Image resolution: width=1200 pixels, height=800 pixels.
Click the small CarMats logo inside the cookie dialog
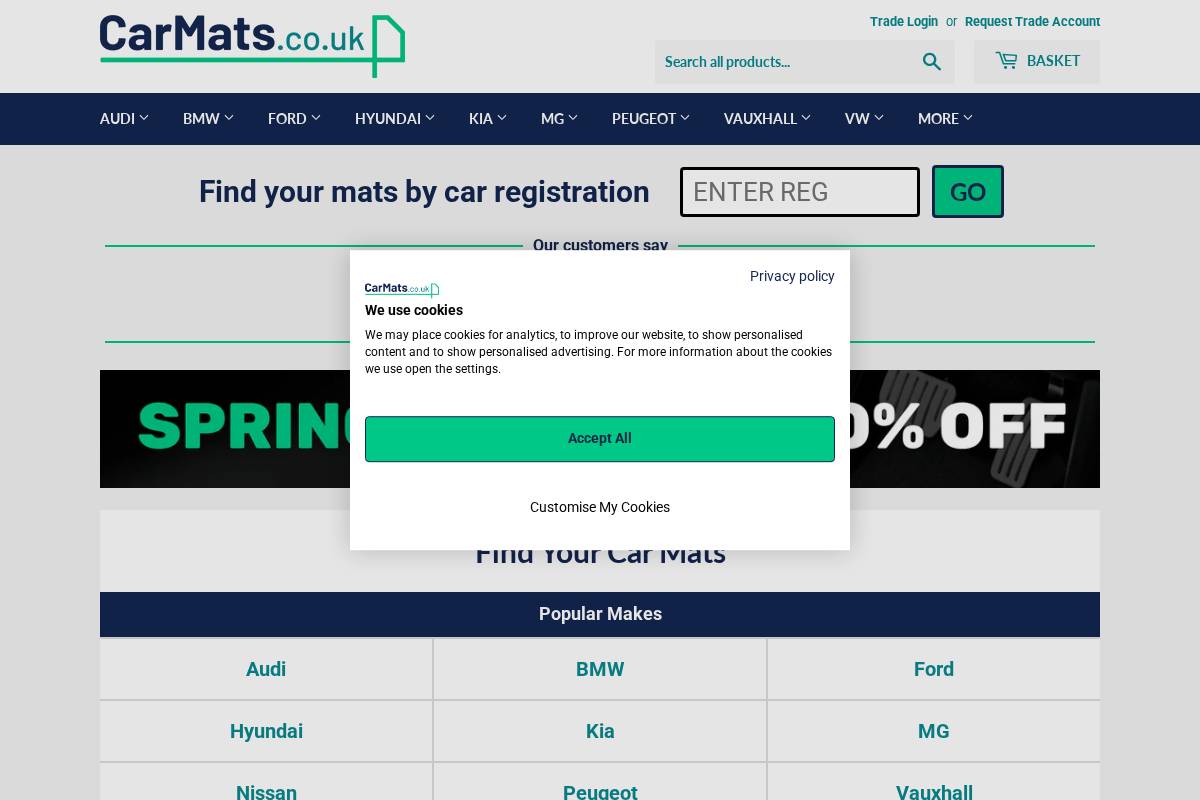pyautogui.click(x=402, y=290)
